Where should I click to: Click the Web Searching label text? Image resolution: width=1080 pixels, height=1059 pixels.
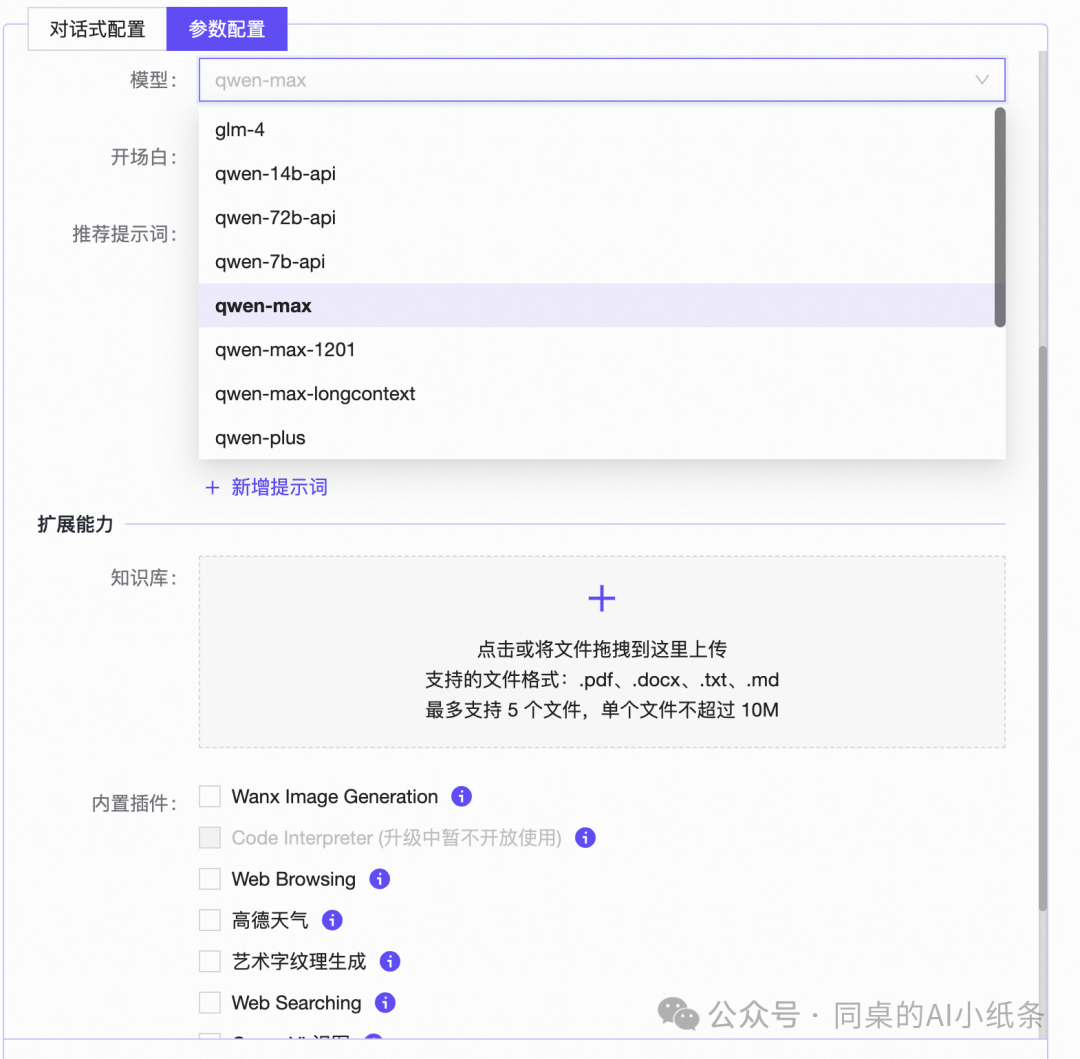296,1003
